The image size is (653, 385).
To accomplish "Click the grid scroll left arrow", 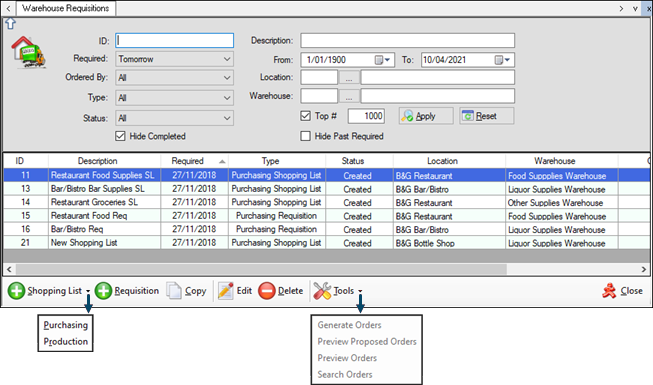I will tap(9, 269).
